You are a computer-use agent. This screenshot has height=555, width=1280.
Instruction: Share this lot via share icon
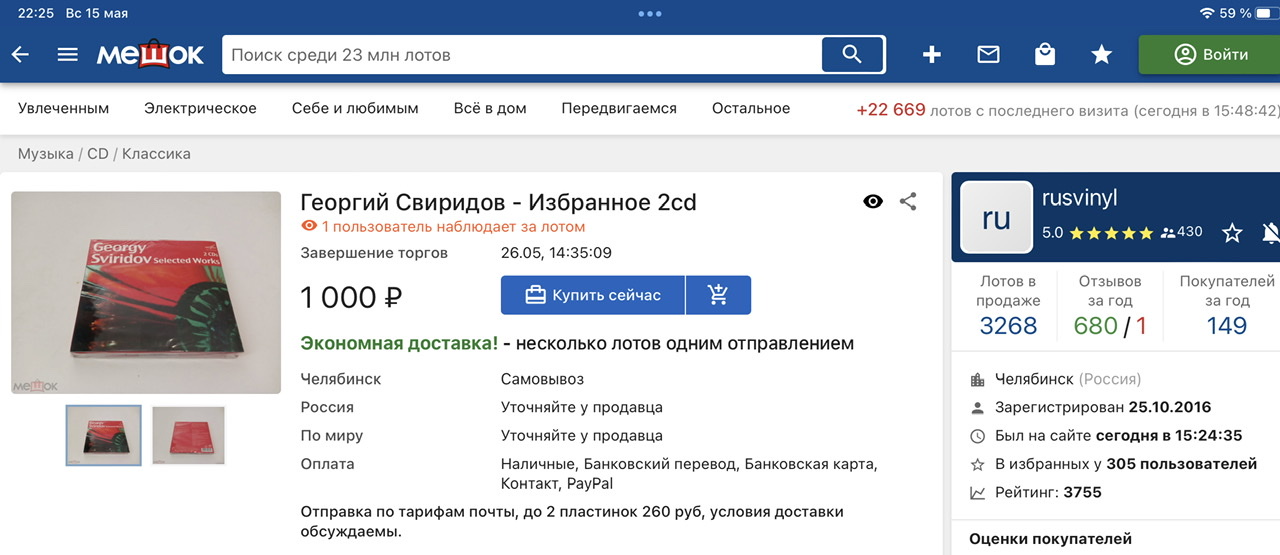(x=908, y=202)
